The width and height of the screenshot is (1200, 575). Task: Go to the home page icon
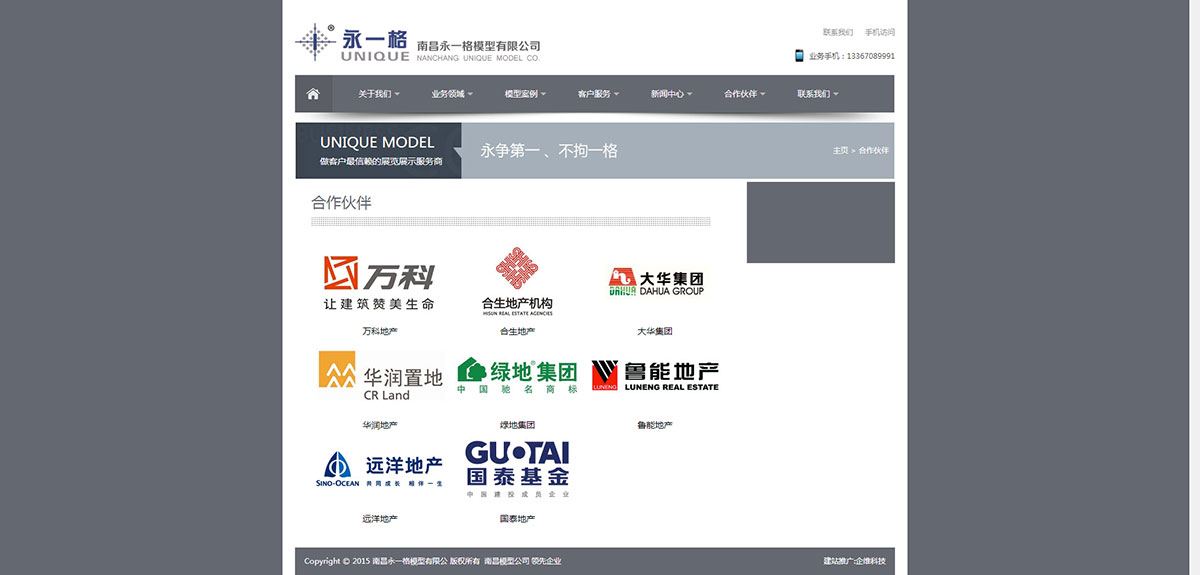click(313, 94)
